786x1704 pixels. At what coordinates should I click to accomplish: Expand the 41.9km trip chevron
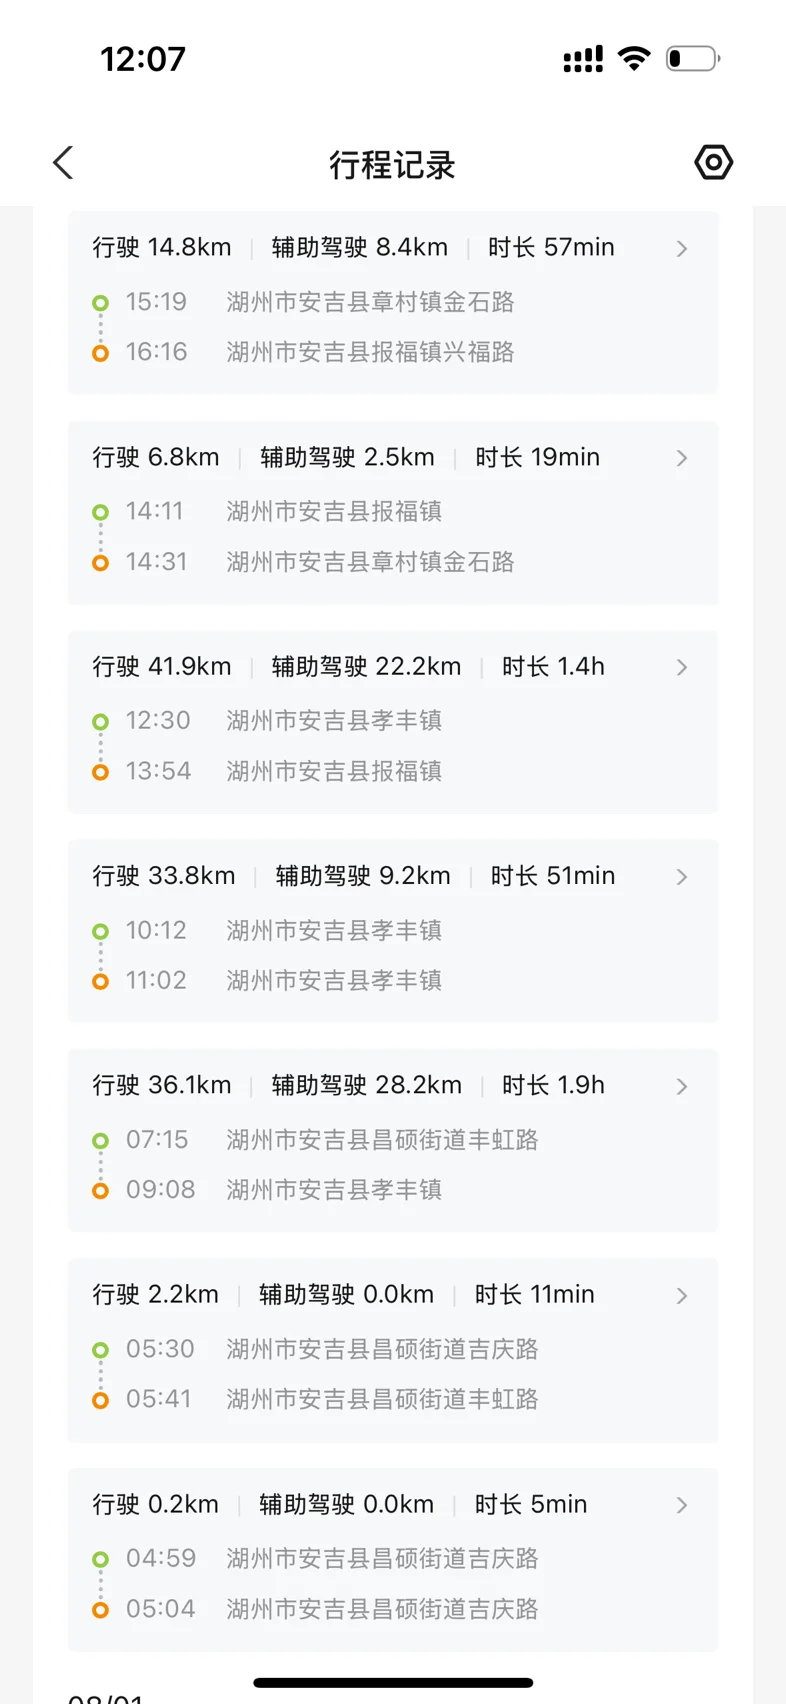682,667
